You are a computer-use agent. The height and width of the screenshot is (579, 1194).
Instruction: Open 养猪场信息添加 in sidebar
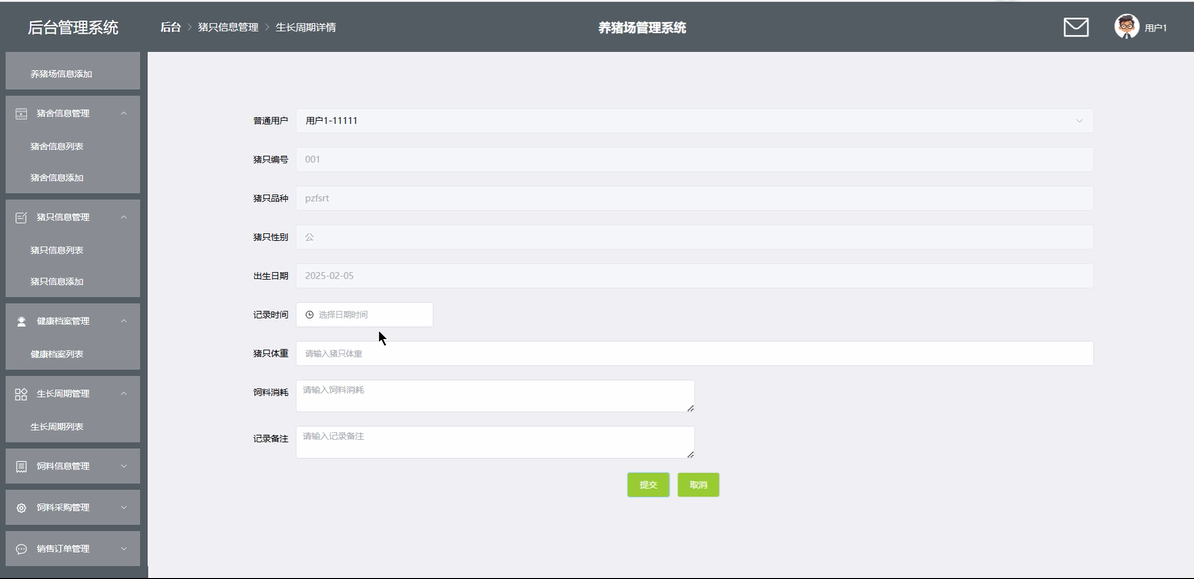(x=61, y=74)
